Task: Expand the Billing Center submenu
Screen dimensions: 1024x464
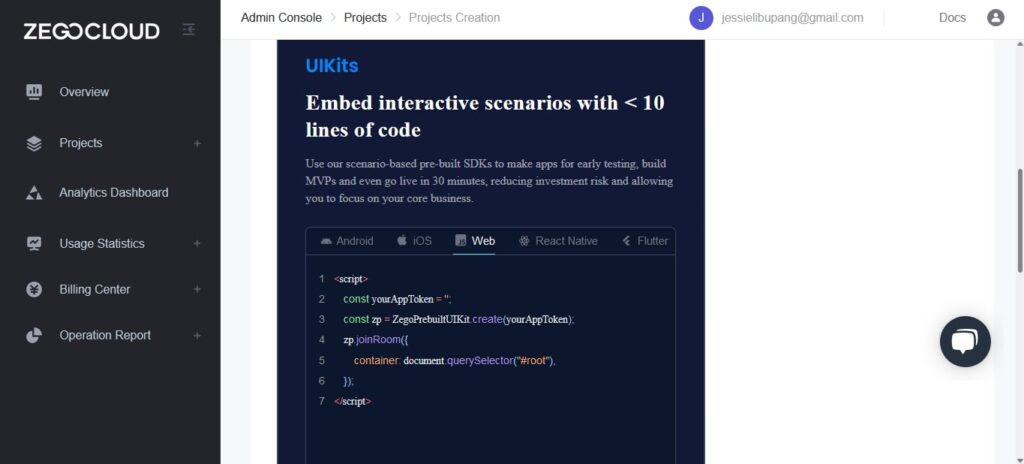Action: click(x=197, y=289)
